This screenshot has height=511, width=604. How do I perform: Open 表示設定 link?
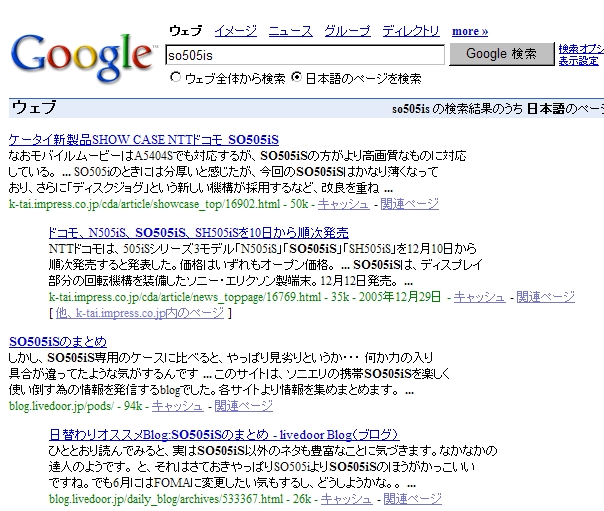pyautogui.click(x=578, y=61)
